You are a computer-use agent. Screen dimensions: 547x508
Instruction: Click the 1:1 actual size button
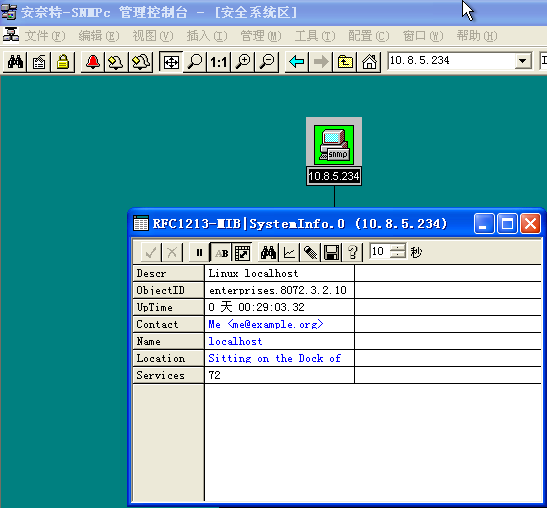click(219, 62)
